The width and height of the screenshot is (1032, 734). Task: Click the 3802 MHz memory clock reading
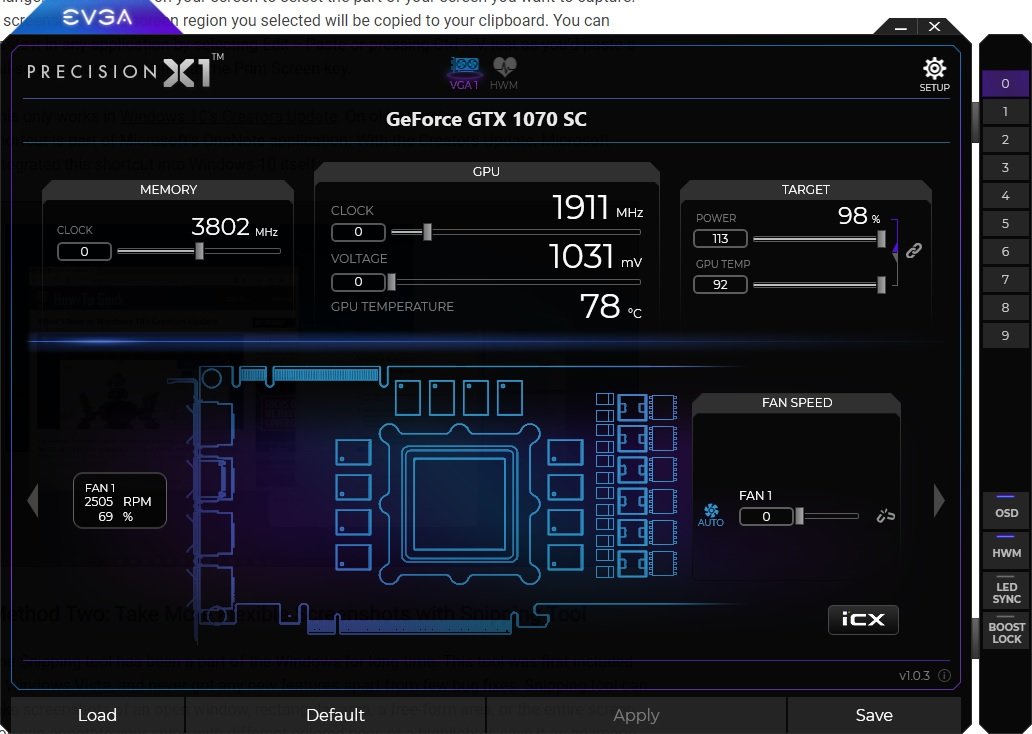point(234,227)
